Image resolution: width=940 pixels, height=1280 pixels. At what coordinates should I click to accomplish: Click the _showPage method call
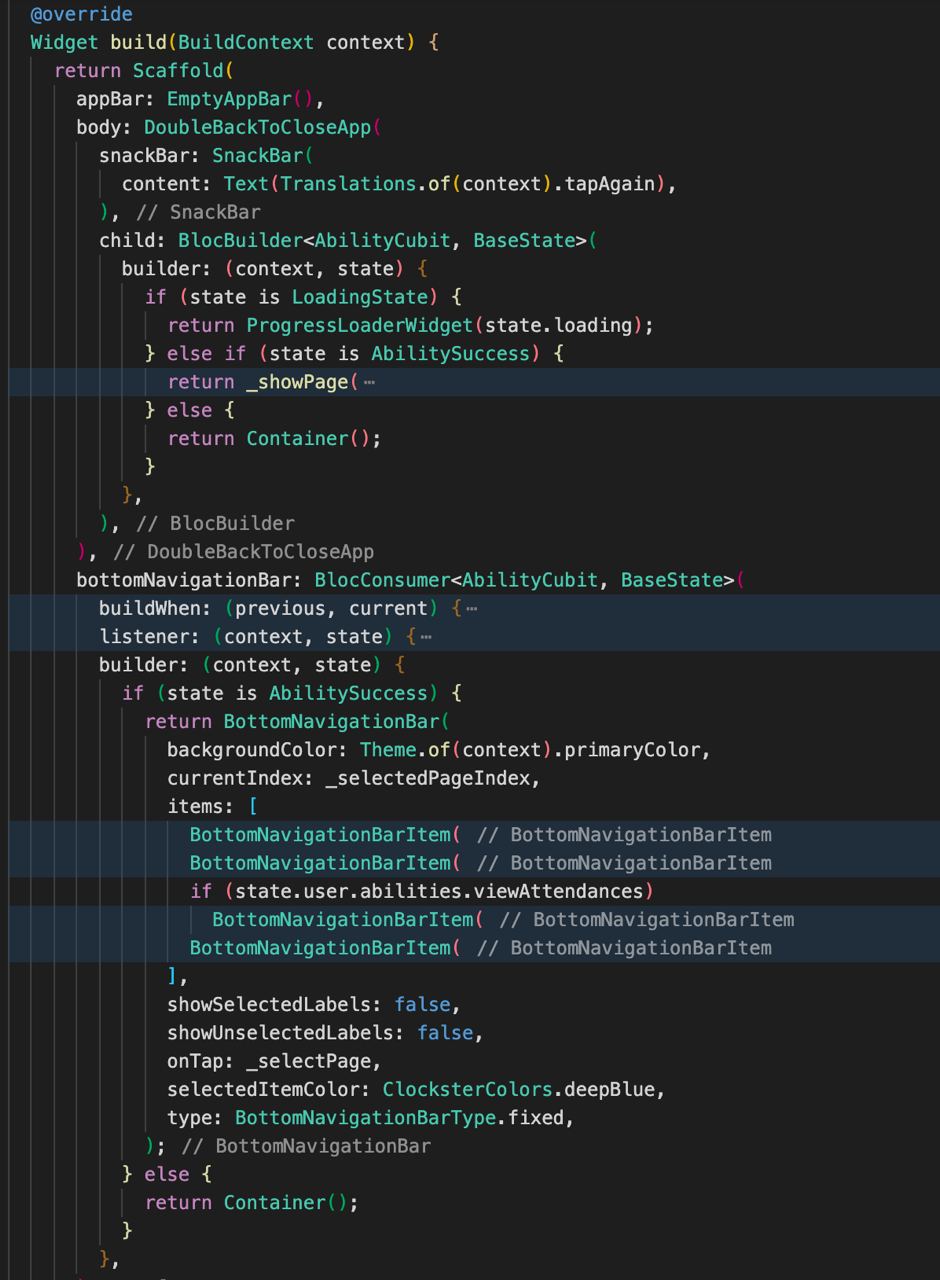pyautogui.click(x=297, y=382)
